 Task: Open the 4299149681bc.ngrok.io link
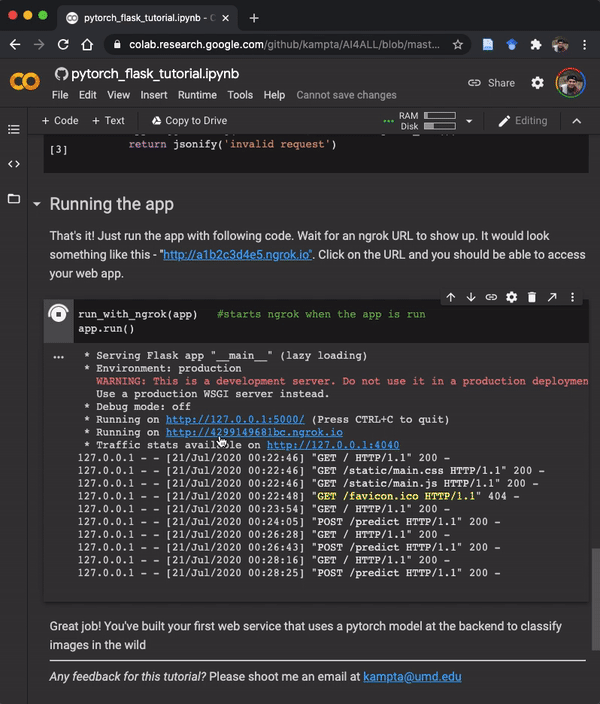[x=254, y=432]
